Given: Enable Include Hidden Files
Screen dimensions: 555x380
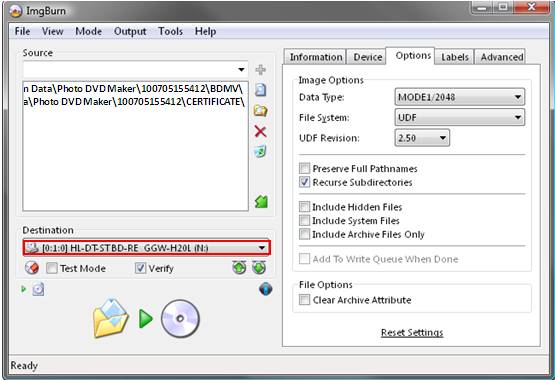Looking at the screenshot, I should coord(304,207).
